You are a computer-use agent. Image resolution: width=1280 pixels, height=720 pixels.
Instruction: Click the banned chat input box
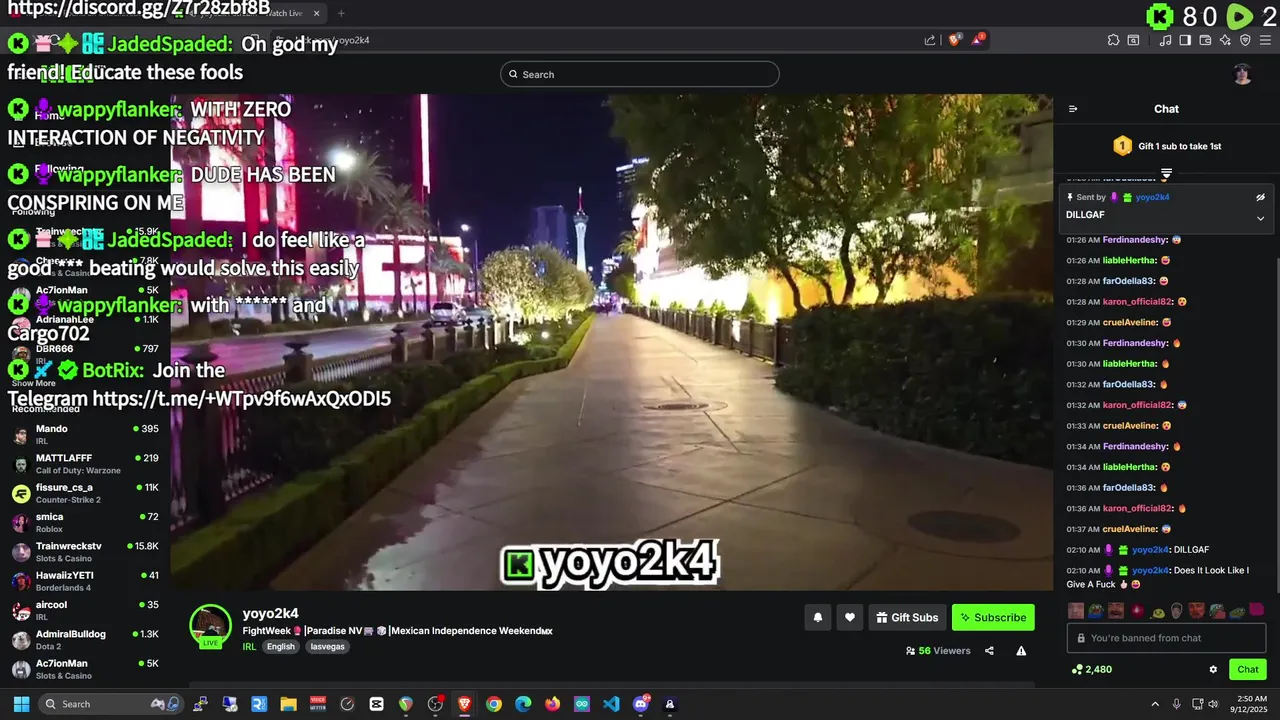(x=1166, y=638)
